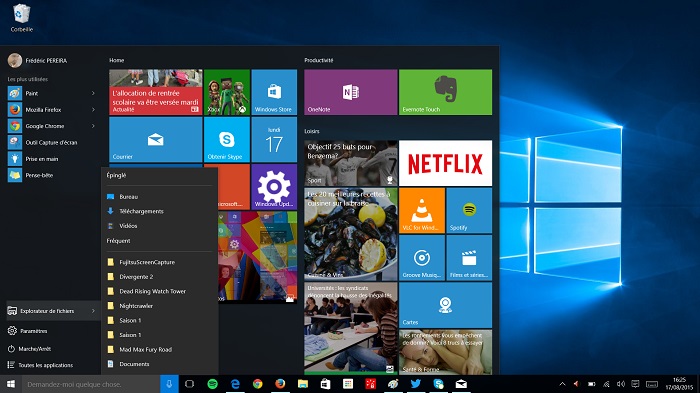Open the colorful Photos tile
This screenshot has height=393, width=700.
pos(257,257)
